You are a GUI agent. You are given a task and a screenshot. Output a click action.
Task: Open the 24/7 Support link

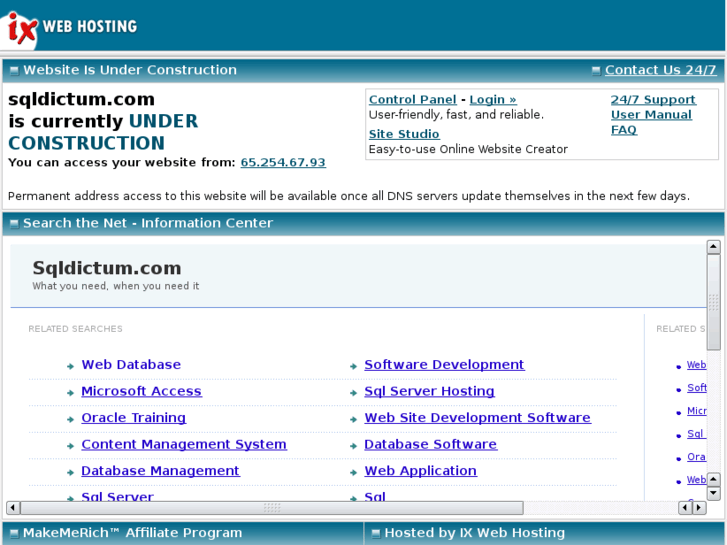[653, 100]
